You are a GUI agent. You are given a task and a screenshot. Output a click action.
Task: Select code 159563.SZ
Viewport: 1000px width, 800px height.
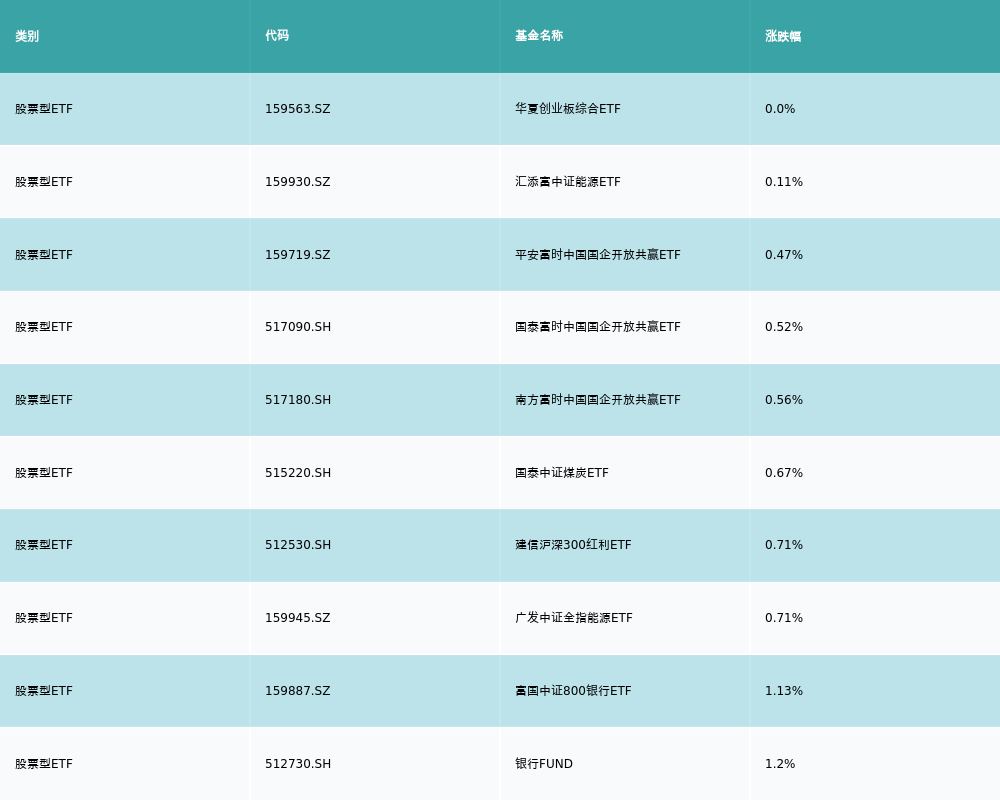tap(298, 109)
